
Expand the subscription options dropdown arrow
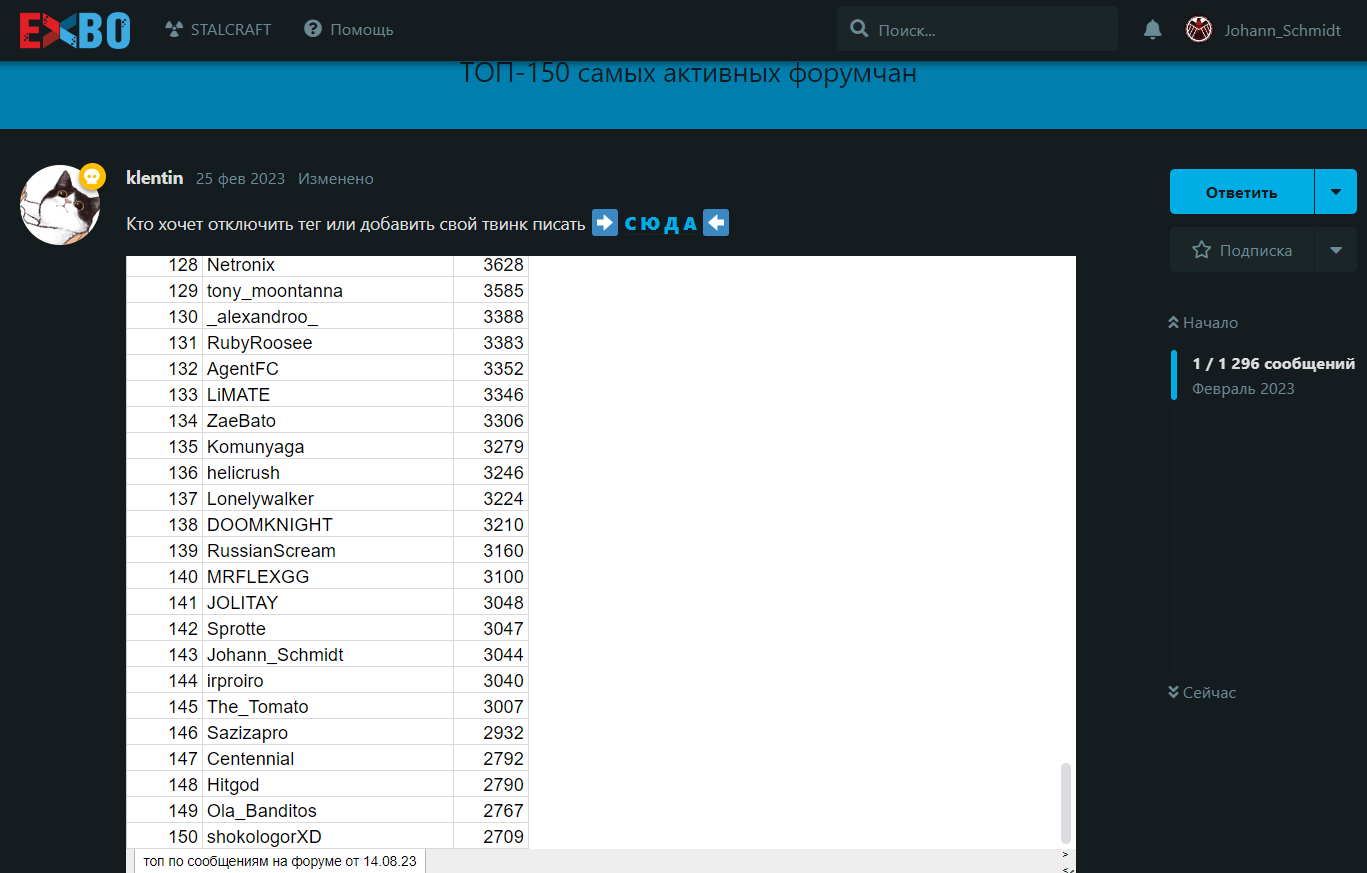1336,250
